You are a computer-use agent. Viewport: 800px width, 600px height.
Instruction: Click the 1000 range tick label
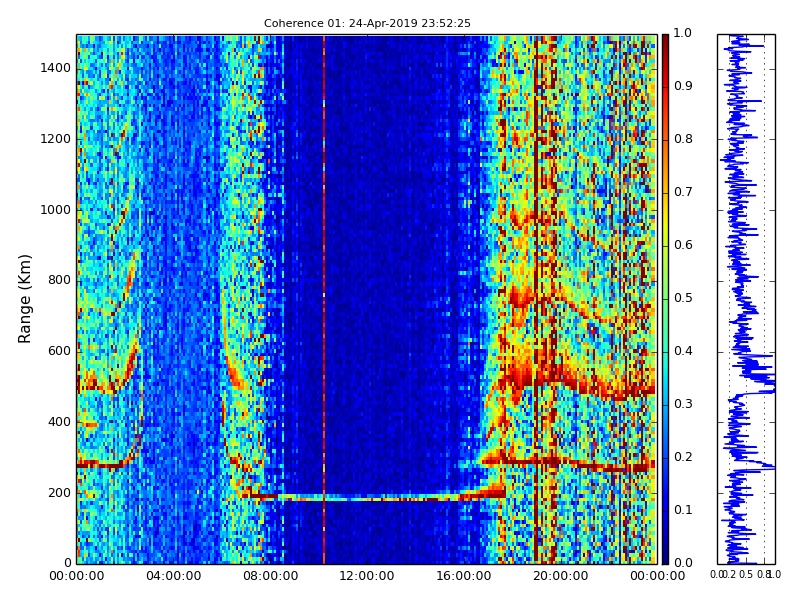pyautogui.click(x=55, y=210)
